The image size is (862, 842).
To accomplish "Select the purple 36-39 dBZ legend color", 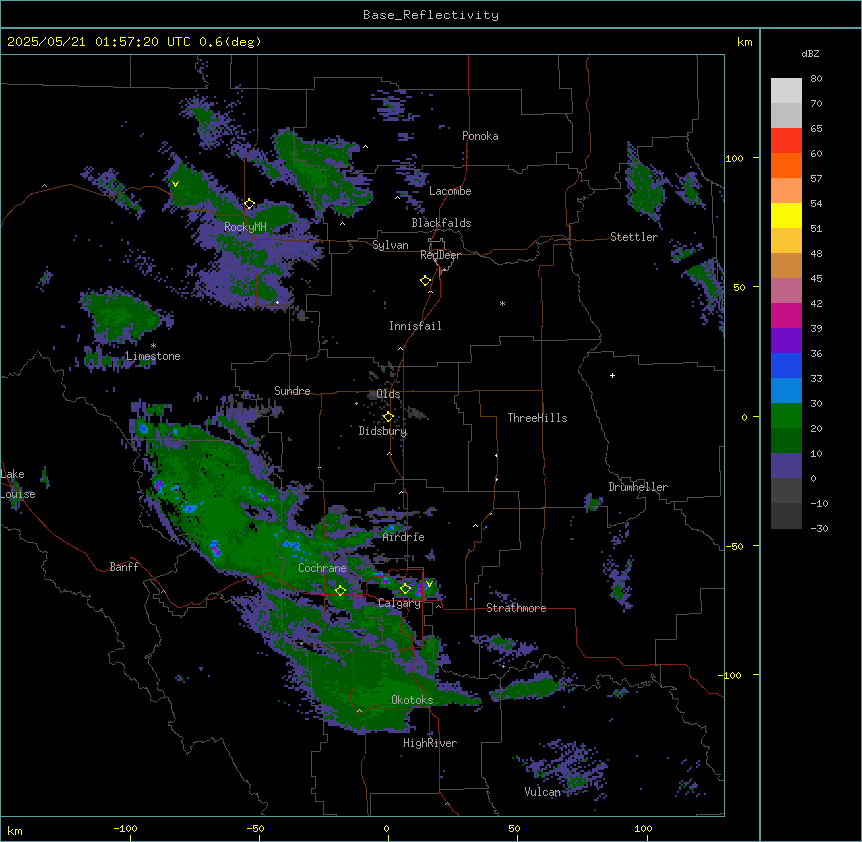I will pos(786,341).
